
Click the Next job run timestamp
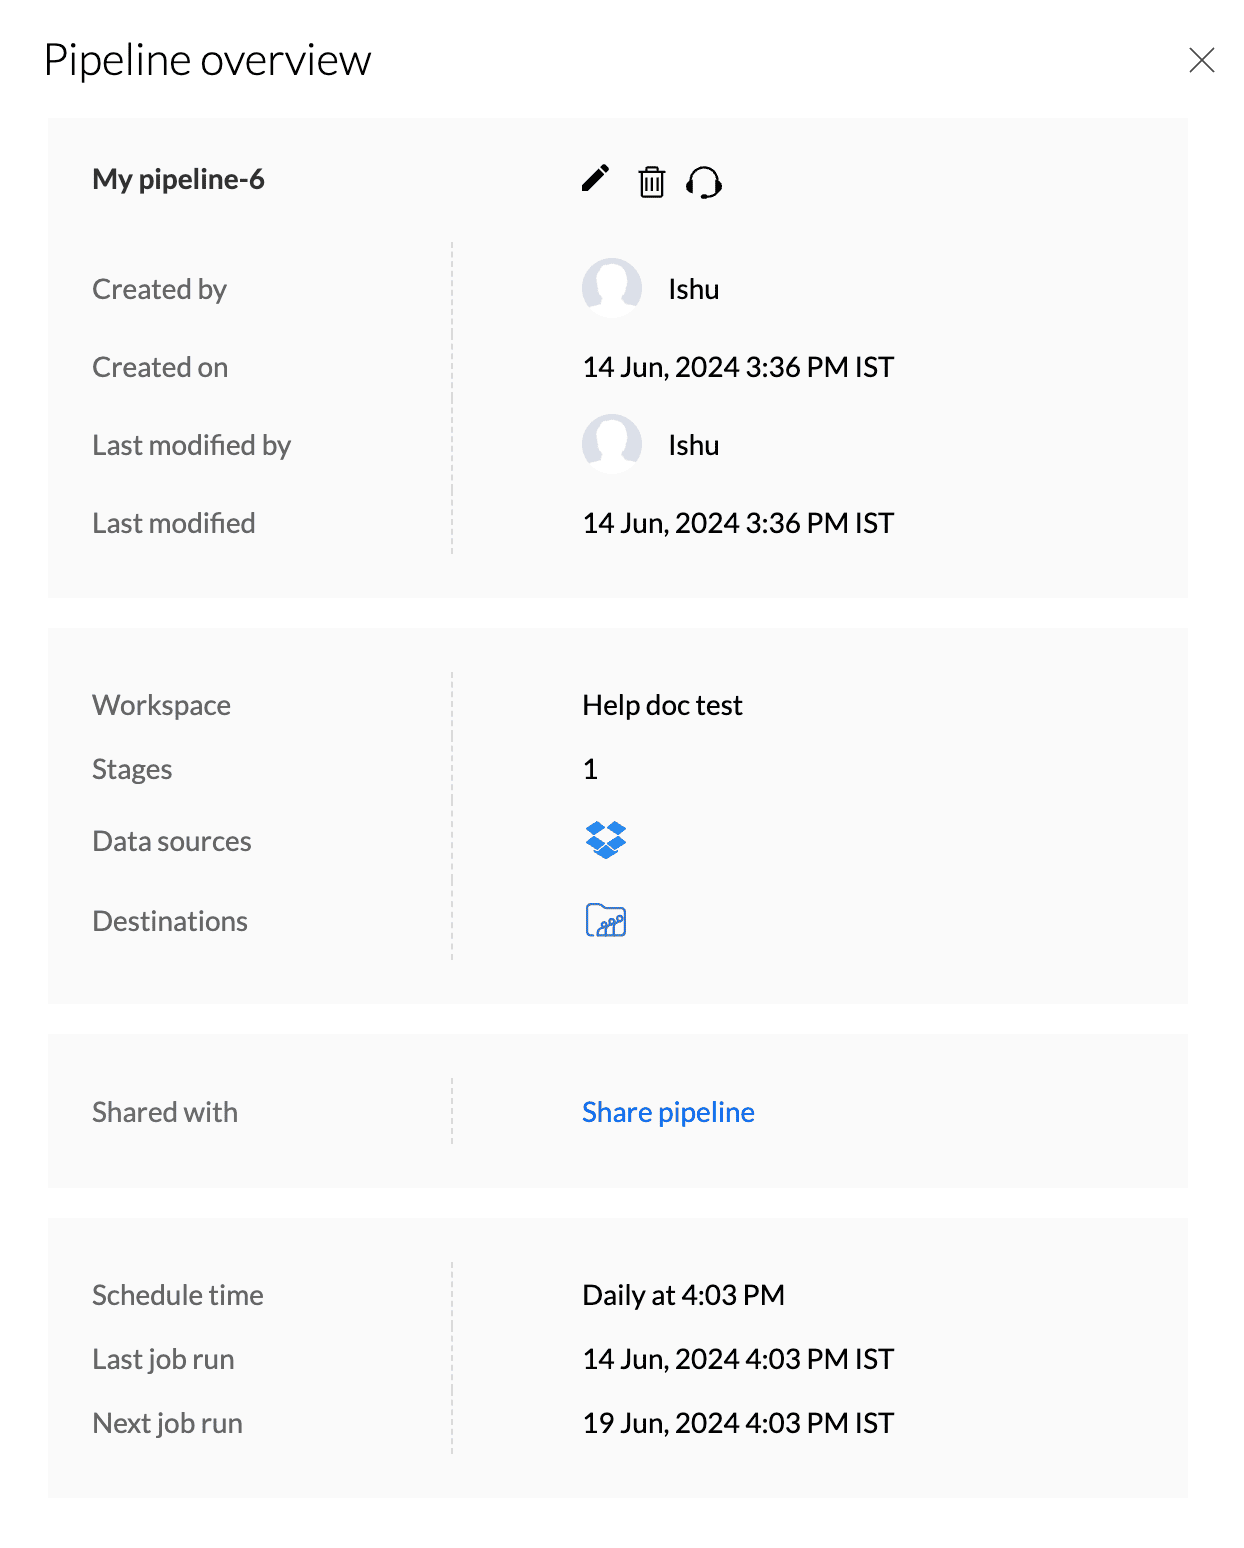coord(738,1423)
